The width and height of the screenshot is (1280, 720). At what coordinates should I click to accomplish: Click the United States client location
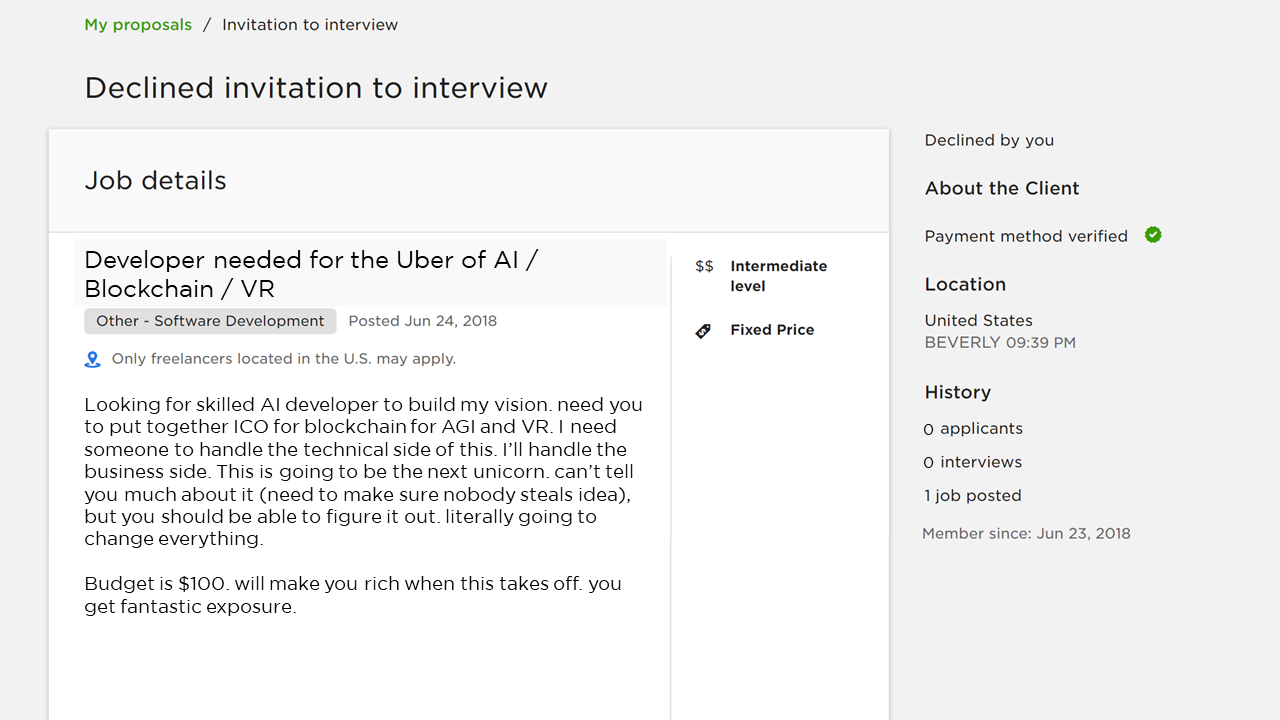pos(979,321)
